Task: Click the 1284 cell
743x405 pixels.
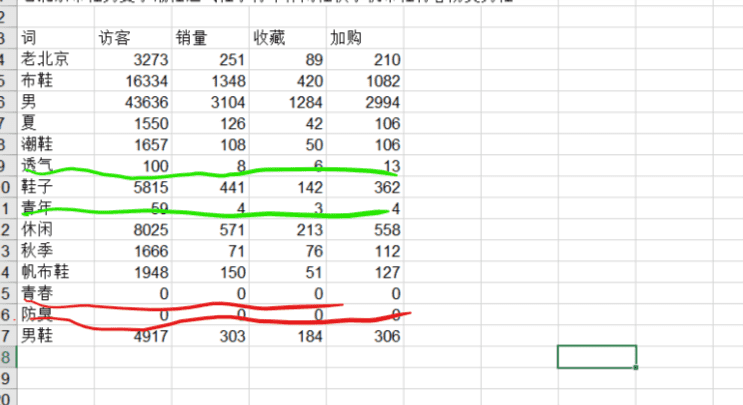Action: coord(288,102)
